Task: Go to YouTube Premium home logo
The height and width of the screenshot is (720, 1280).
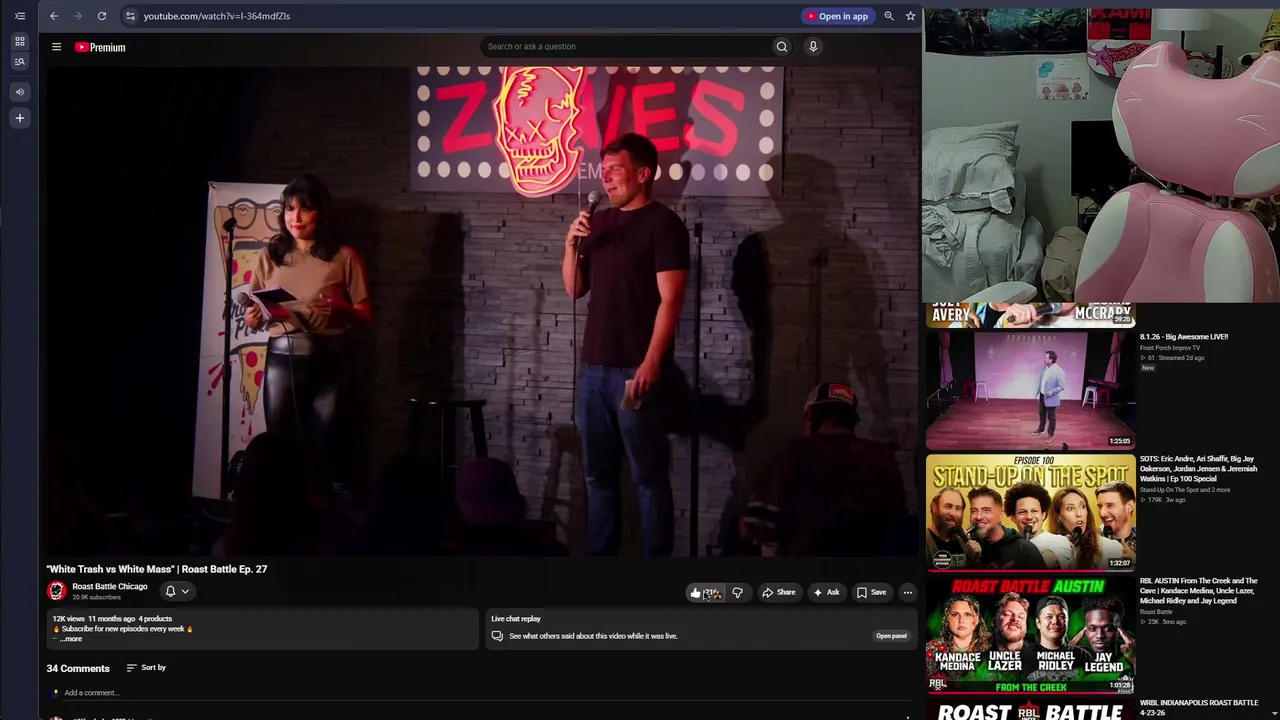Action: [x=100, y=47]
